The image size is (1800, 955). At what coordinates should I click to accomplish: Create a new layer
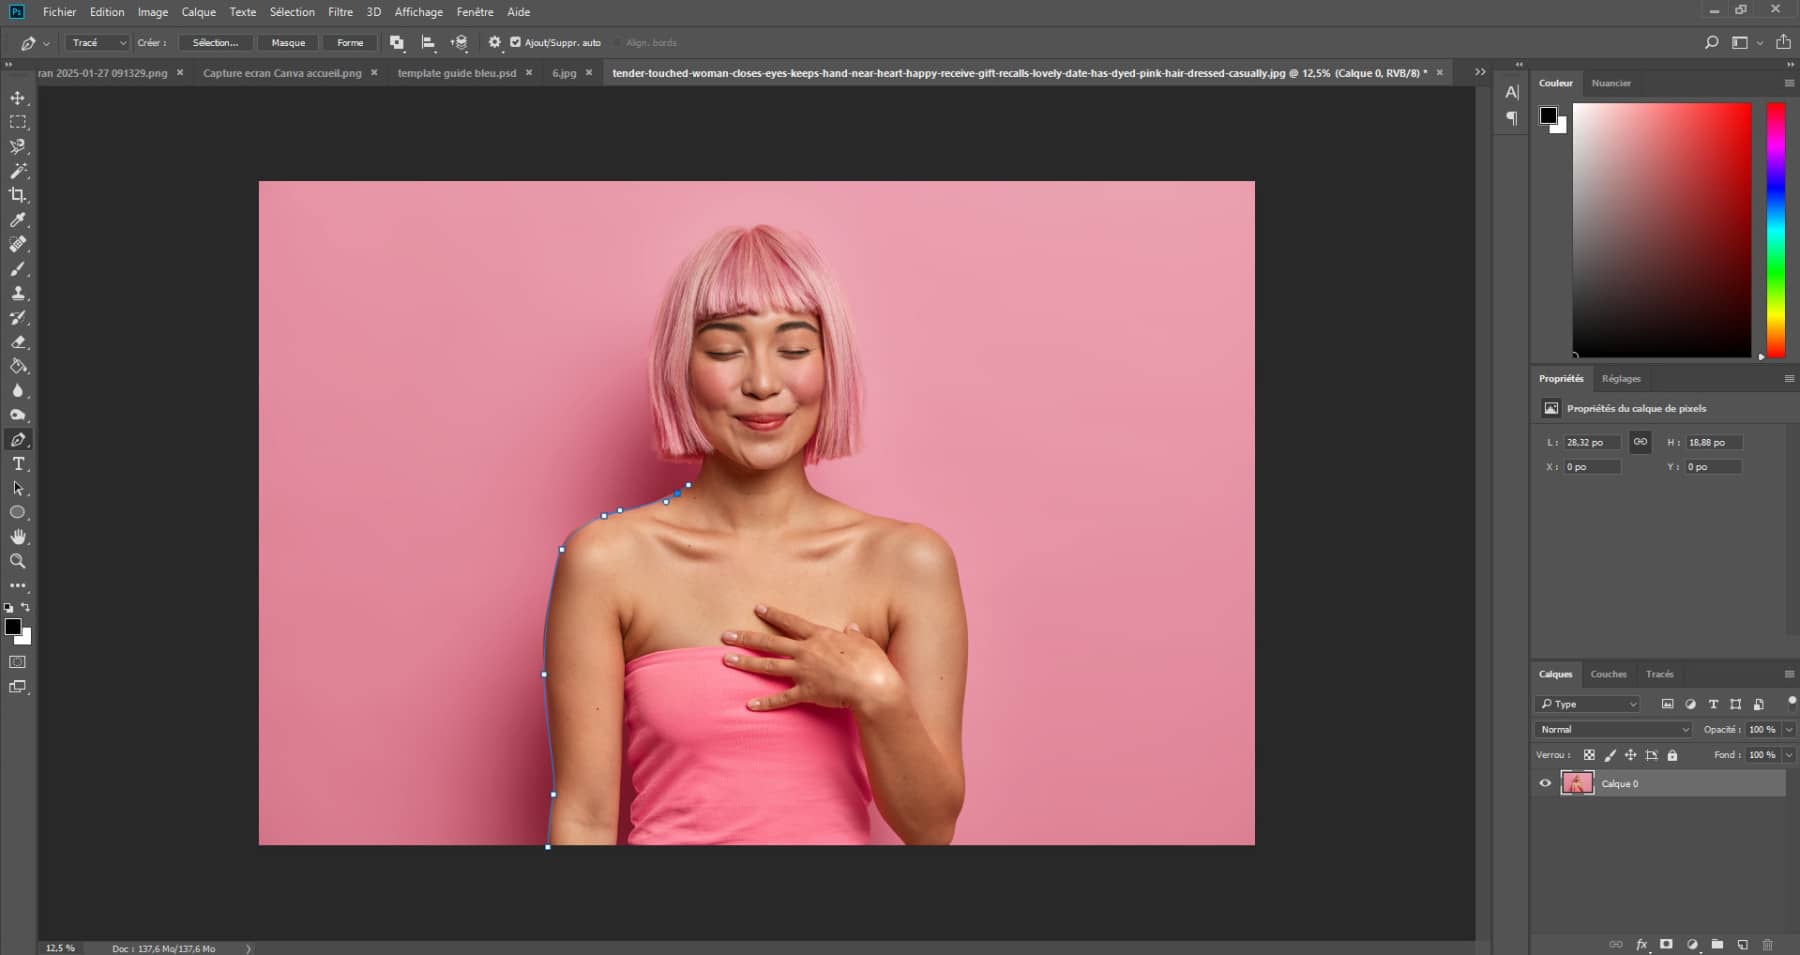1742,944
